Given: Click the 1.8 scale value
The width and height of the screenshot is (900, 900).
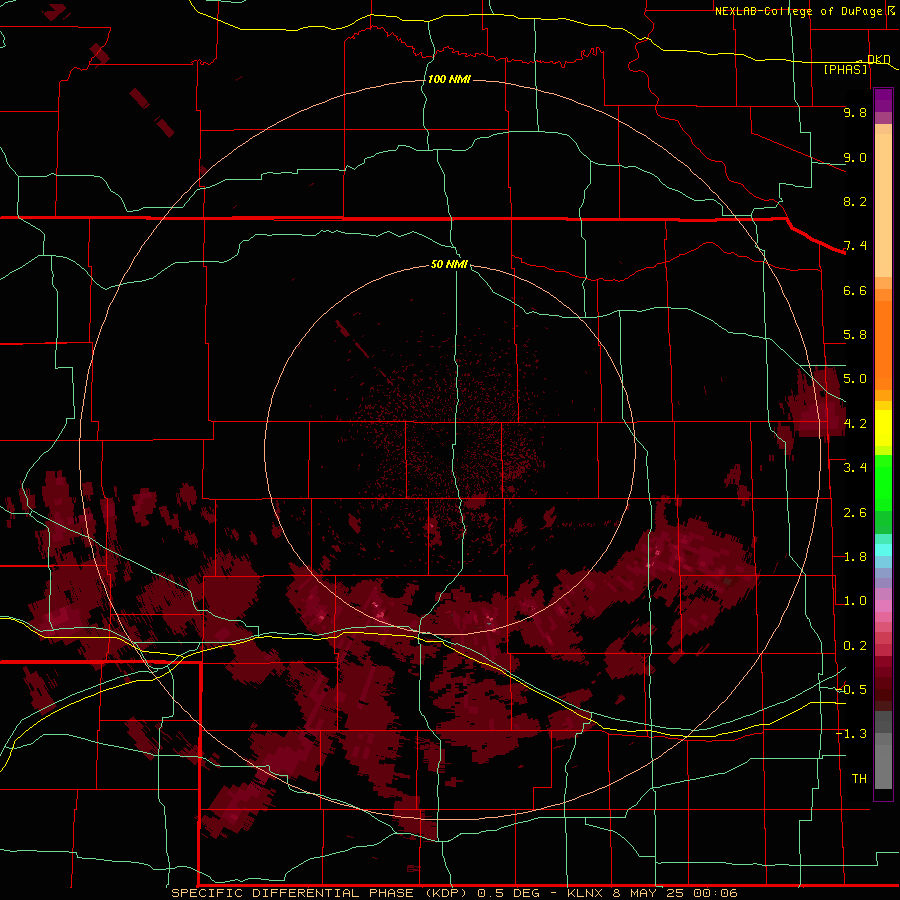Looking at the screenshot, I should click(855, 557).
